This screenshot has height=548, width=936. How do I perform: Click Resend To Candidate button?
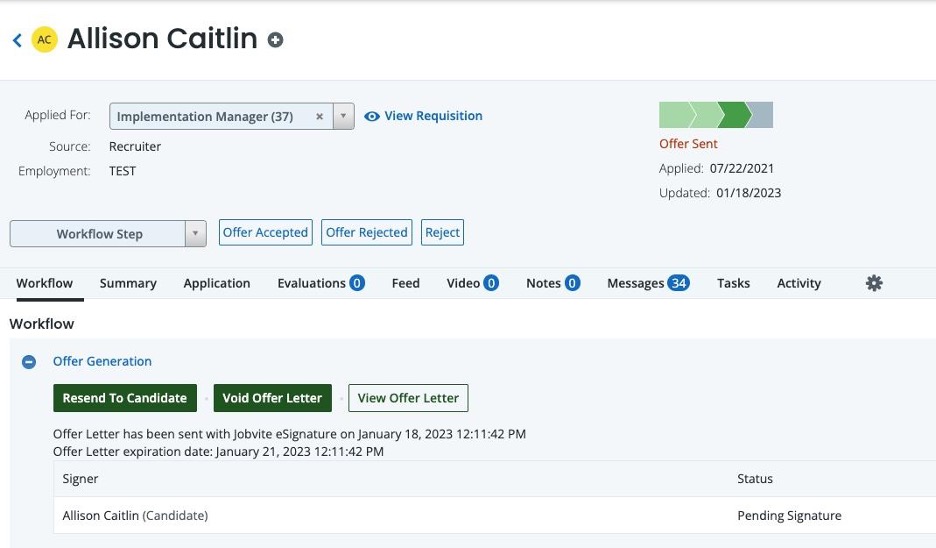125,398
